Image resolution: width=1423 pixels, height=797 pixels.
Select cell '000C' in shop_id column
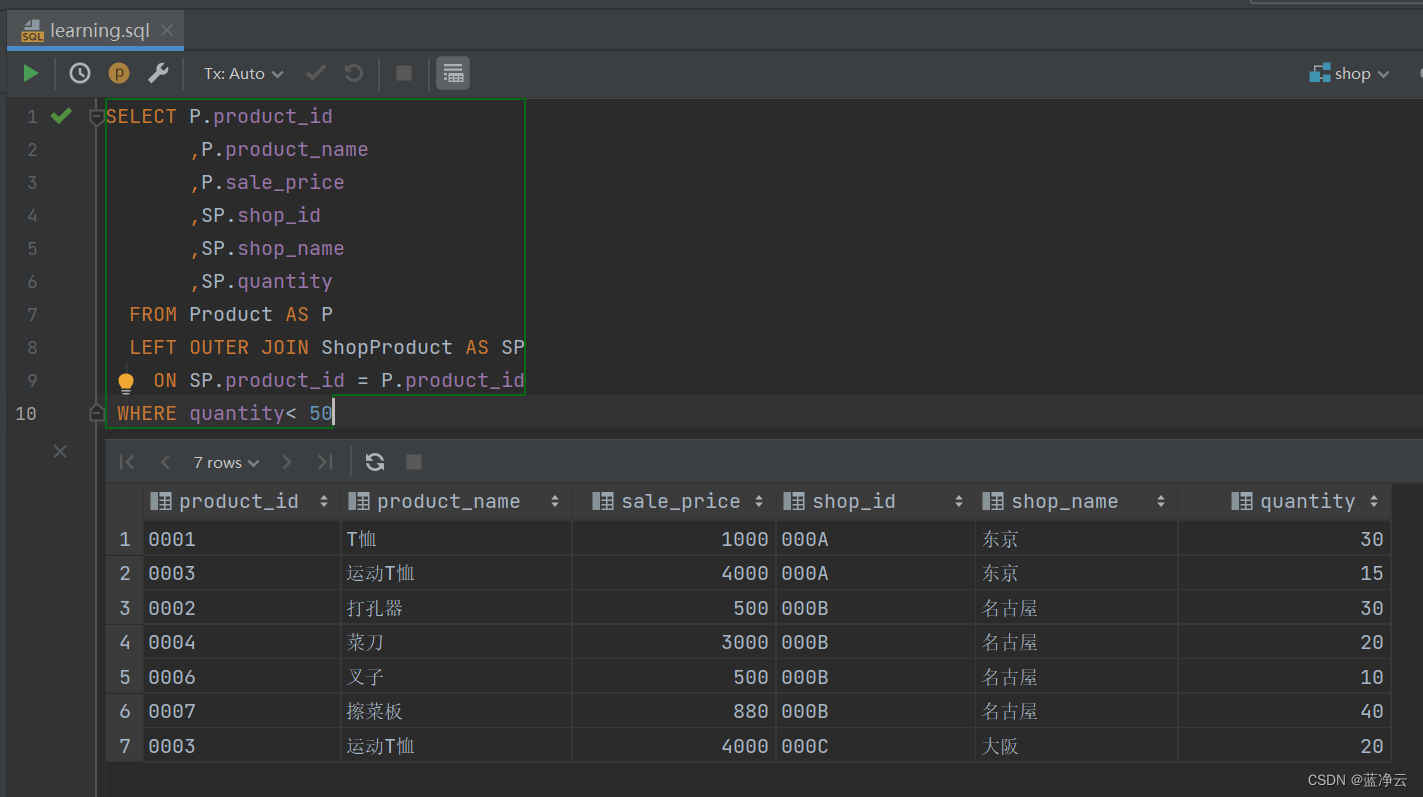(x=876, y=746)
